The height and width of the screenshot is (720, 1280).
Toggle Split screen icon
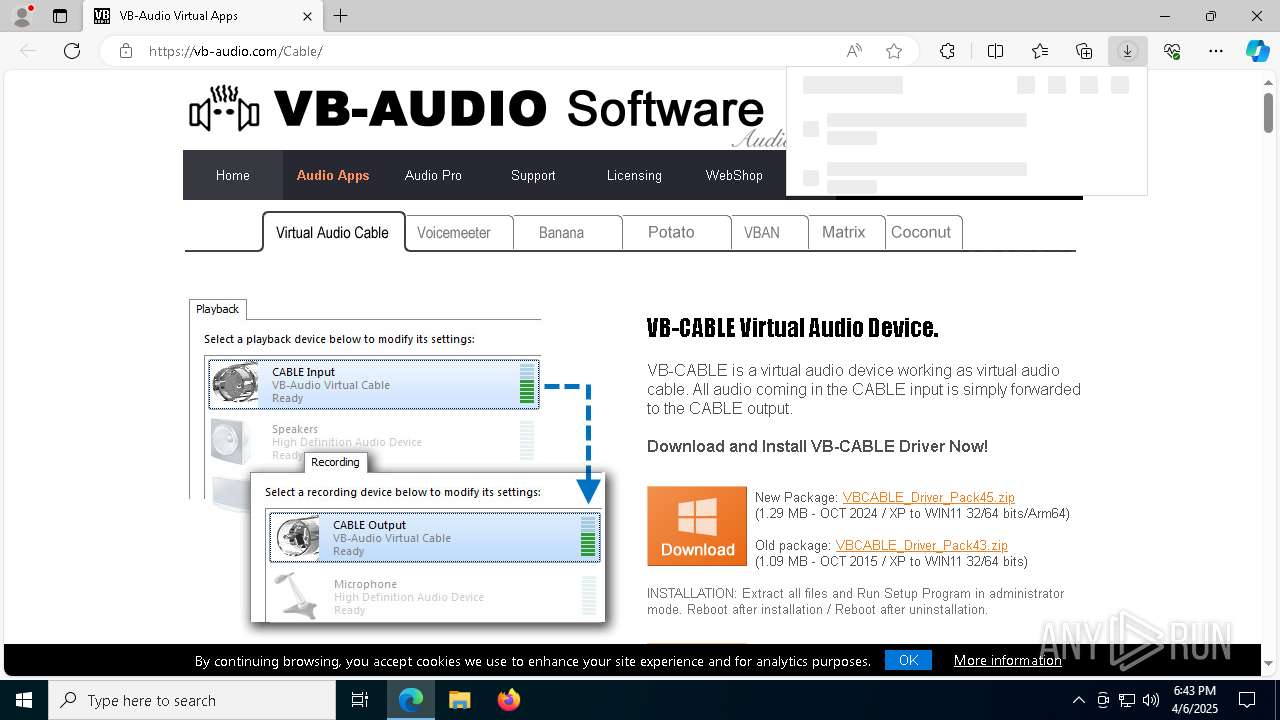point(996,51)
